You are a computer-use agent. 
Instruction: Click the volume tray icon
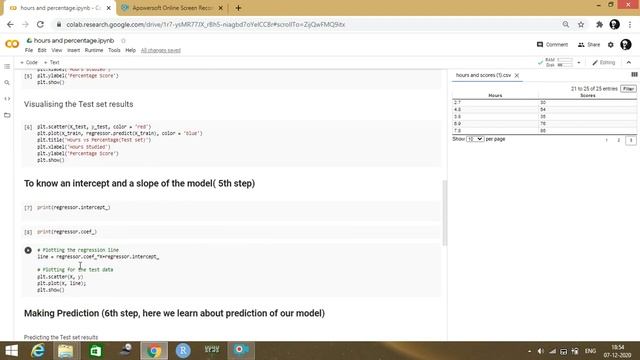pyautogui.click(x=540, y=351)
